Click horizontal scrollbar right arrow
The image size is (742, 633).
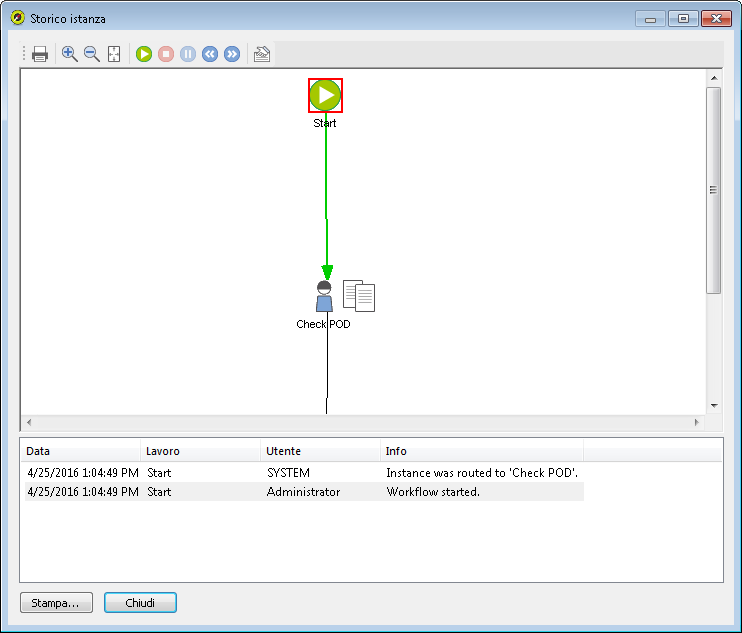click(x=696, y=422)
